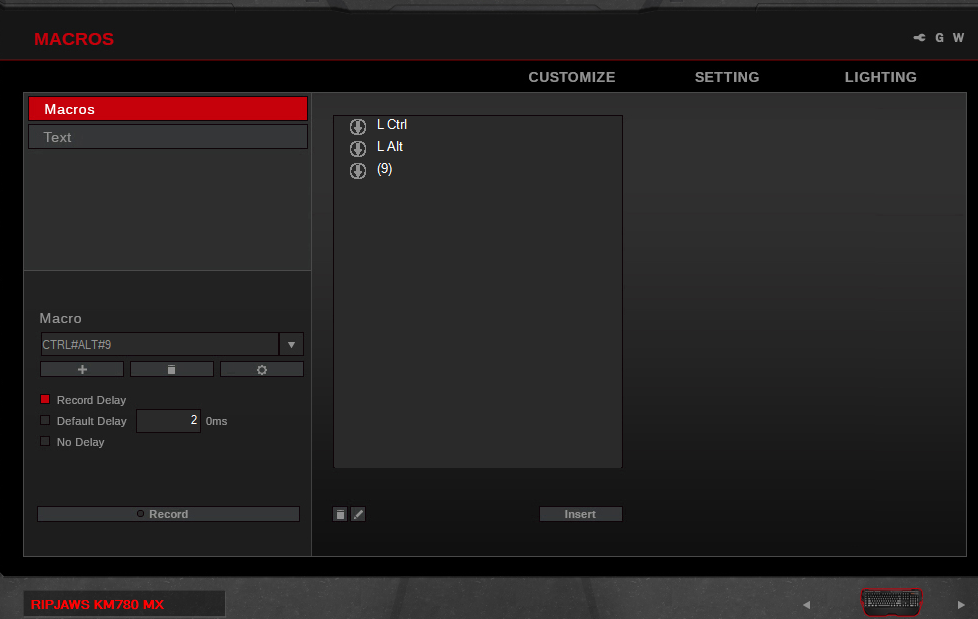This screenshot has width=978, height=619.
Task: Click the key-down icon beside (9)
Action: 357,170
